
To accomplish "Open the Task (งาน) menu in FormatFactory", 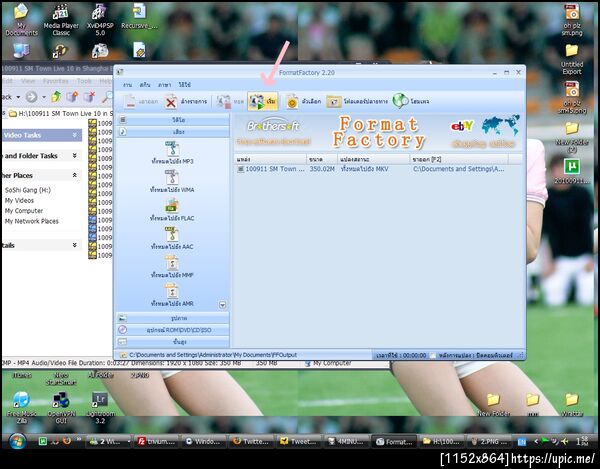I will [x=127, y=85].
